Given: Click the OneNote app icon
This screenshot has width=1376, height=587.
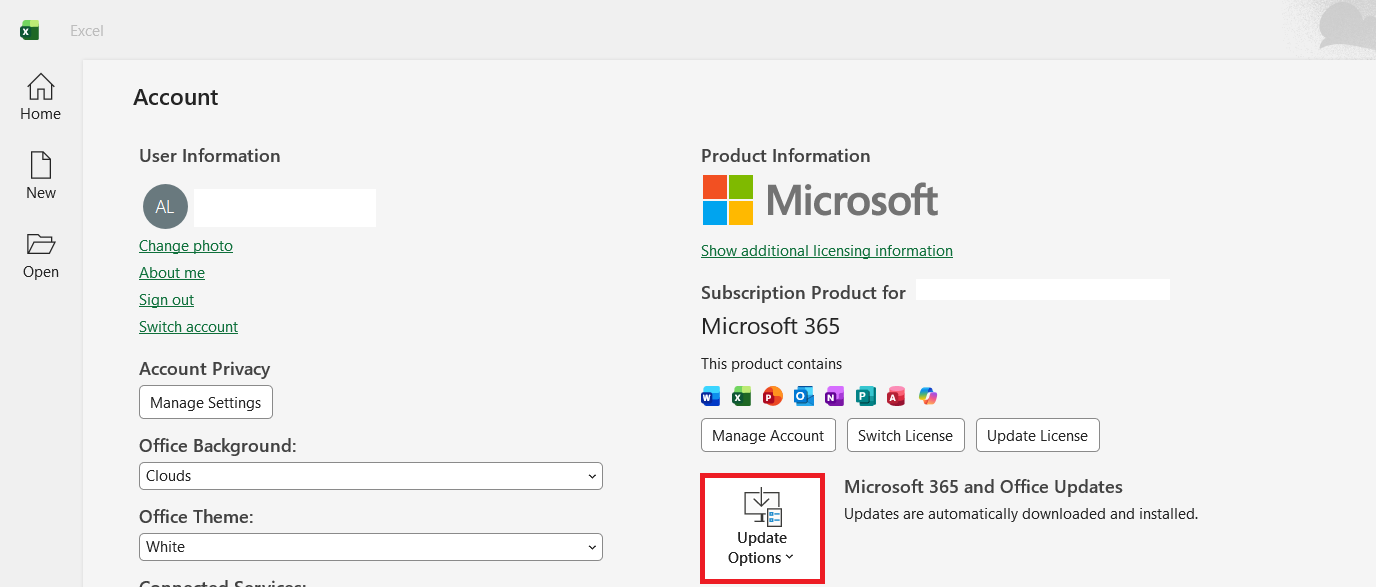Looking at the screenshot, I should [x=834, y=396].
